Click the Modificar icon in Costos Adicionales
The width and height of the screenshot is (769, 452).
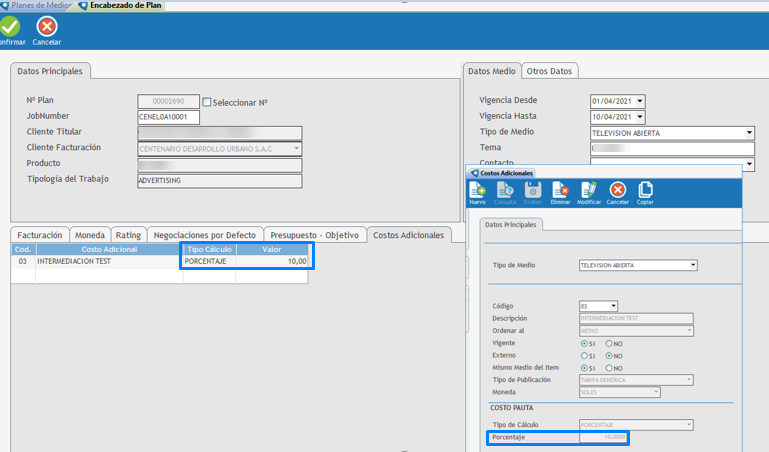tap(589, 191)
